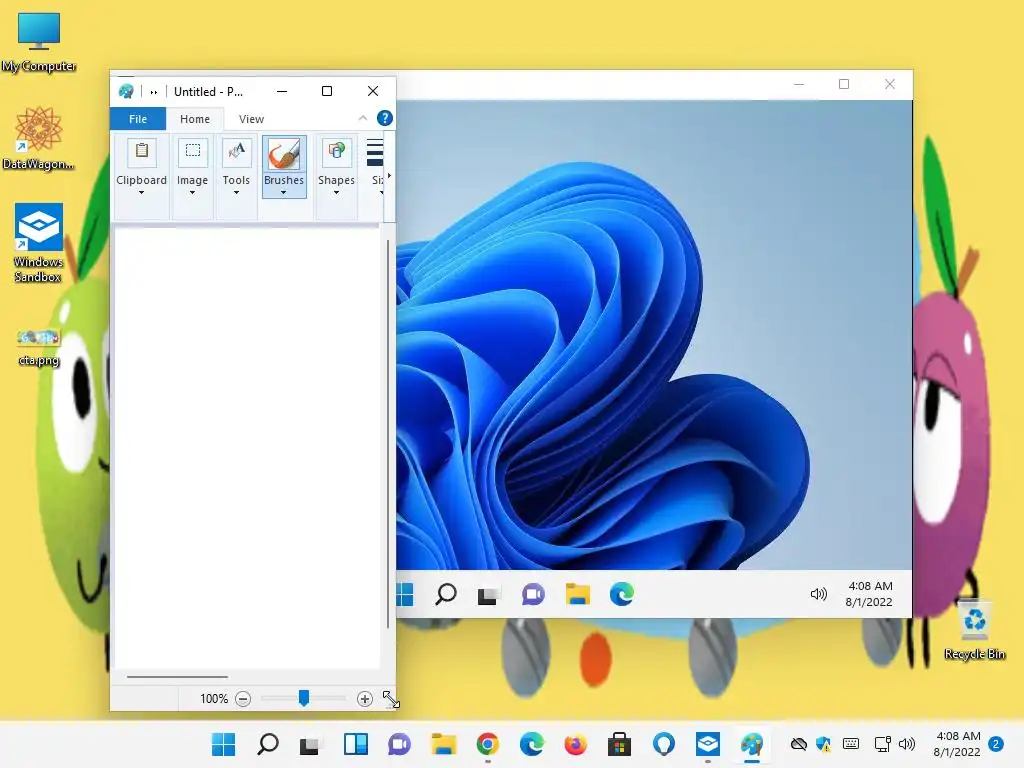Switch to Windows Sandbox on host taskbar
The width and height of the screenshot is (1024, 768).
[x=708, y=744]
